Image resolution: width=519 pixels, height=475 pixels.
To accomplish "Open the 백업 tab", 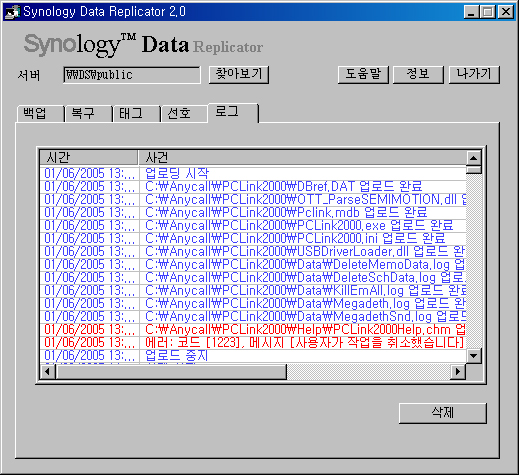I will [x=40, y=114].
